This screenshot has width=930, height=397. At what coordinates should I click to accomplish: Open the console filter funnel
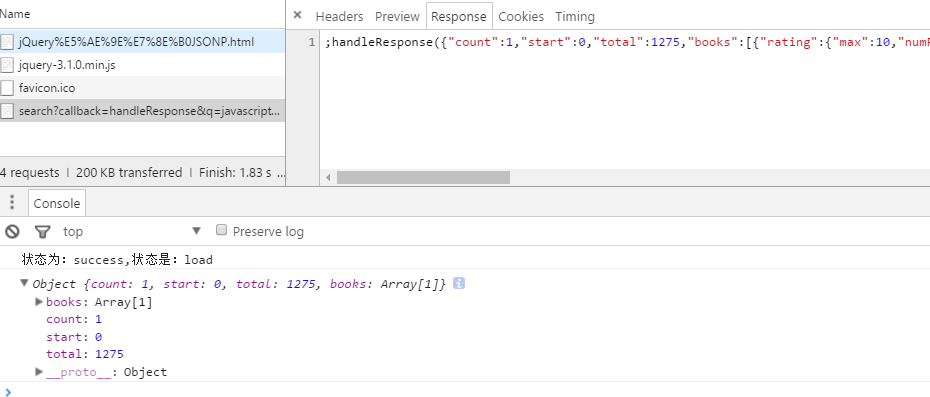pos(42,231)
